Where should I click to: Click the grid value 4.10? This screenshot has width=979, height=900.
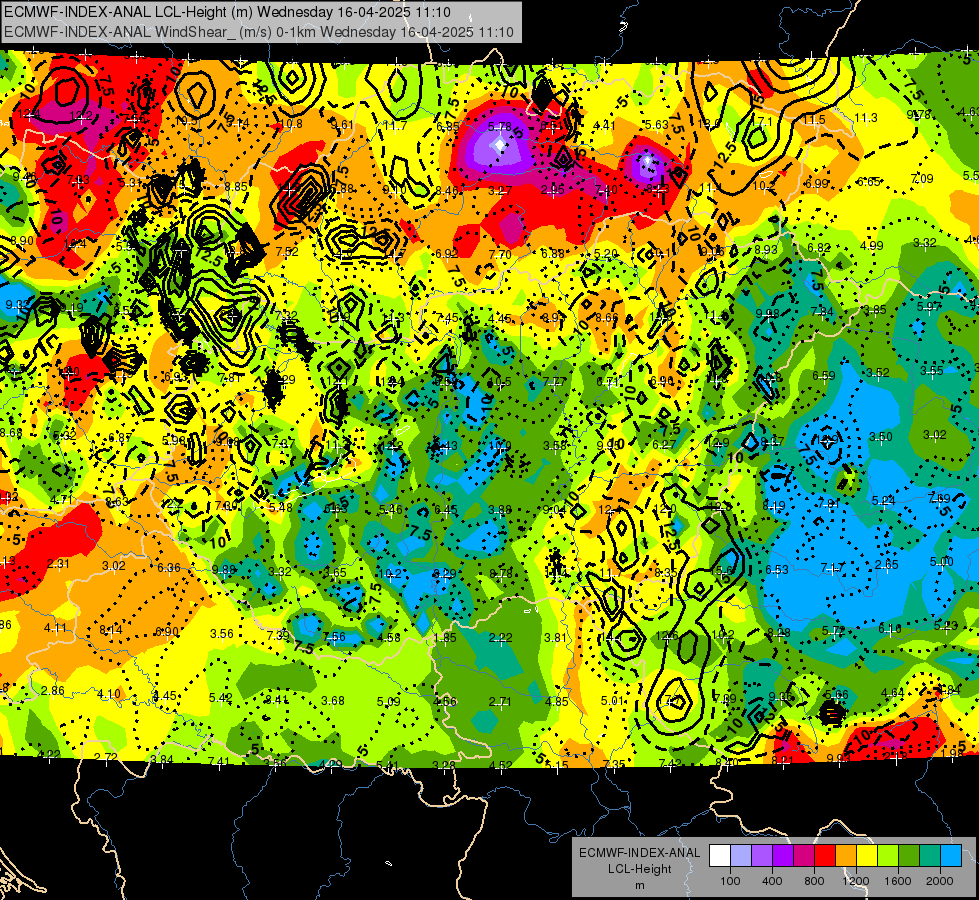click(109, 694)
